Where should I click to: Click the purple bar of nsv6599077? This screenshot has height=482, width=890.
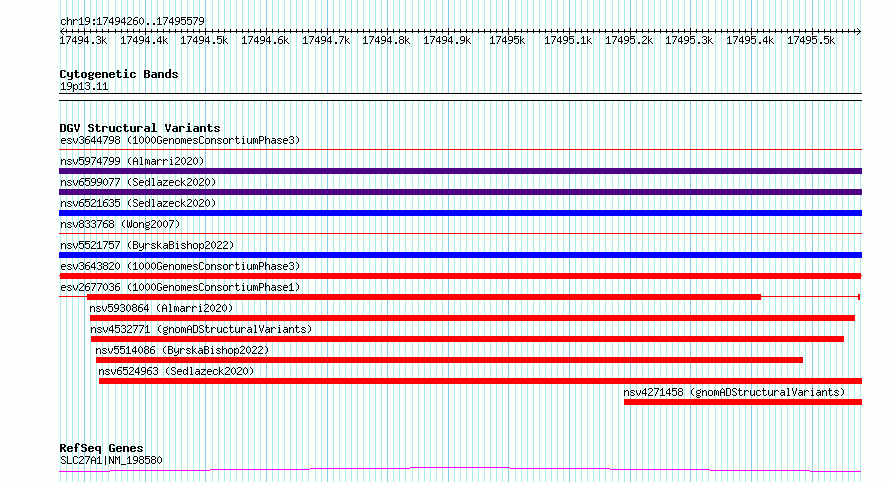pyautogui.click(x=460, y=192)
